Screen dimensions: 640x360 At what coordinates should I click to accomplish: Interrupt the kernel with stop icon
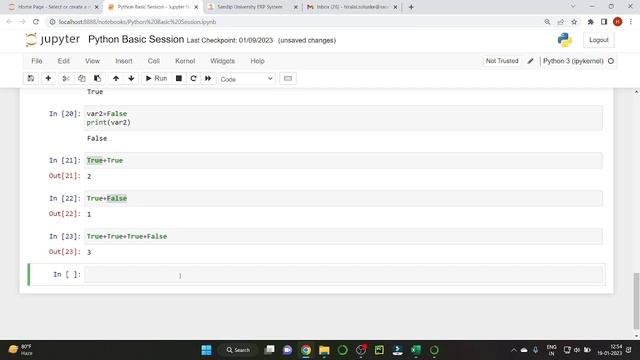(x=179, y=78)
